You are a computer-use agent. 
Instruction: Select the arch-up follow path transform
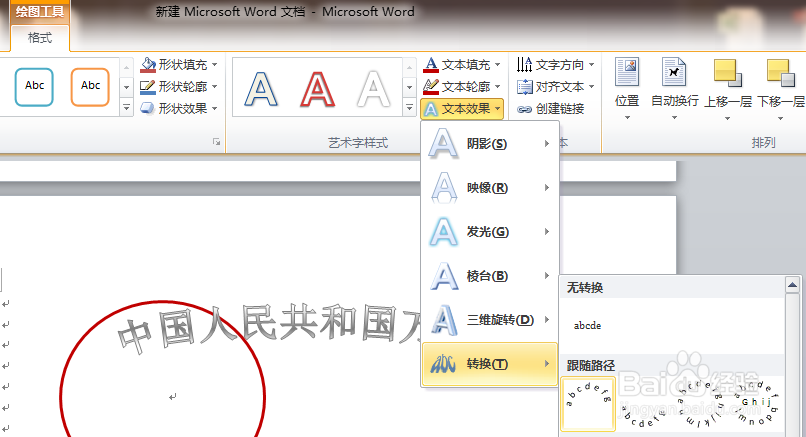click(589, 404)
